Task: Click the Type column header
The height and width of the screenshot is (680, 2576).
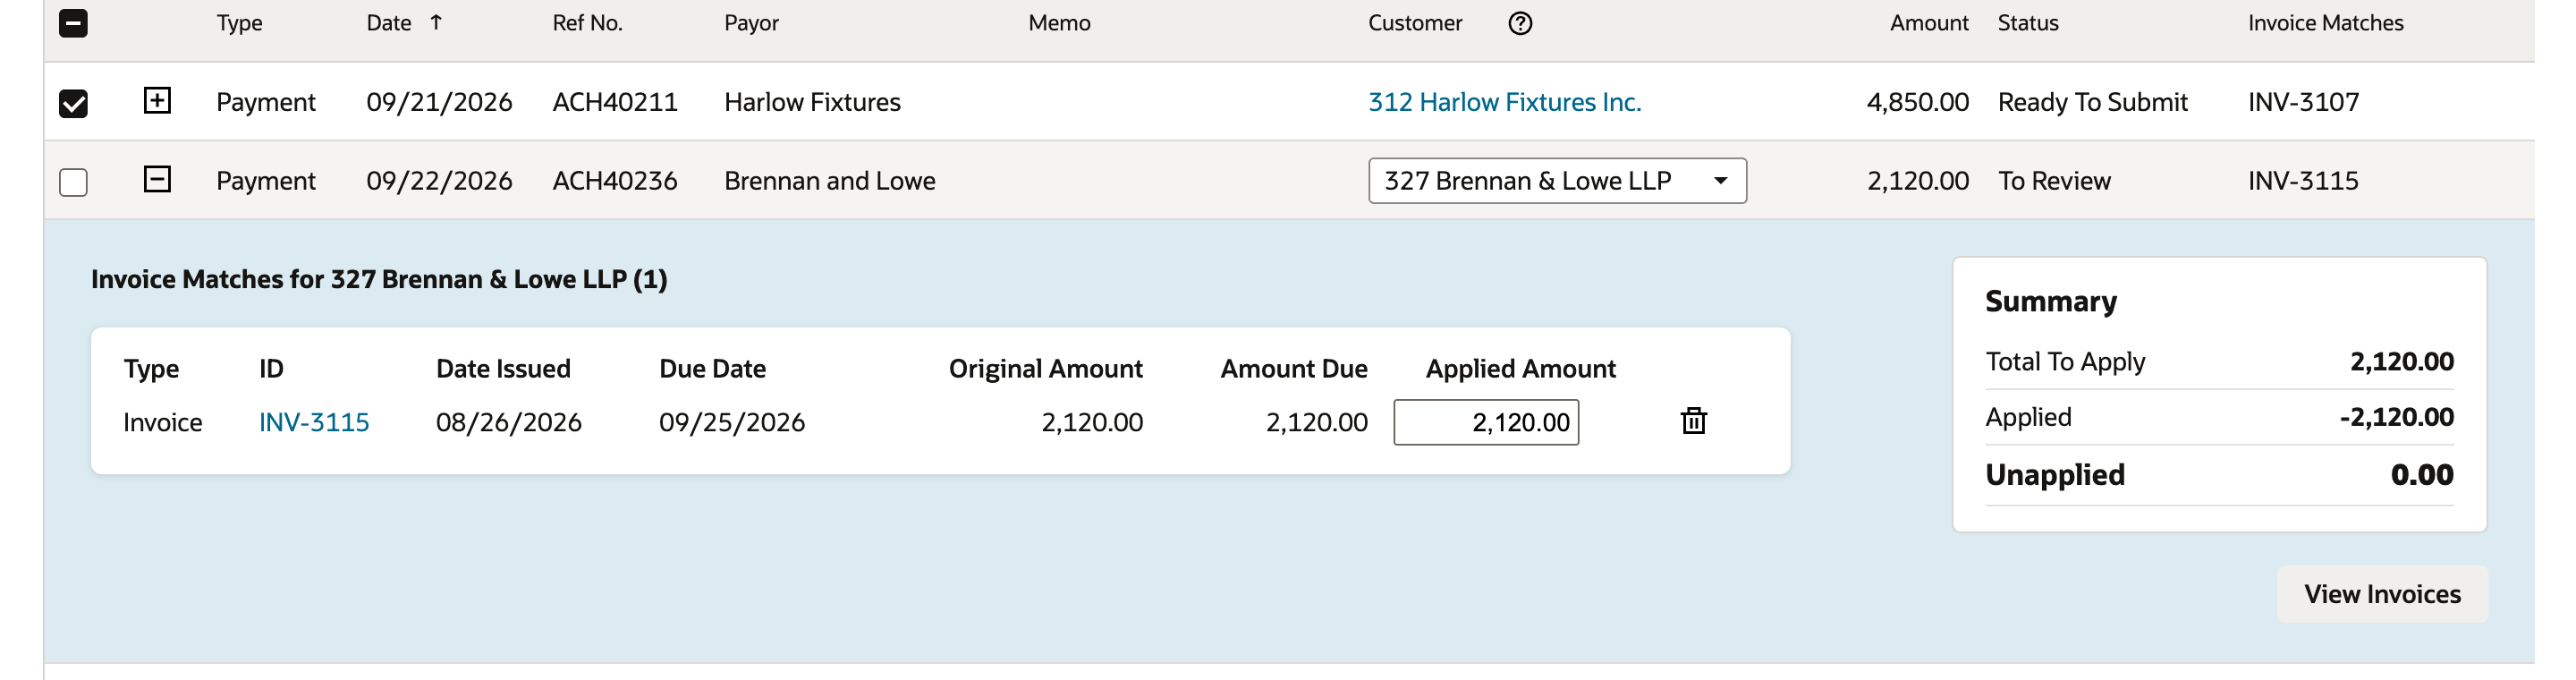Action: coord(239,23)
